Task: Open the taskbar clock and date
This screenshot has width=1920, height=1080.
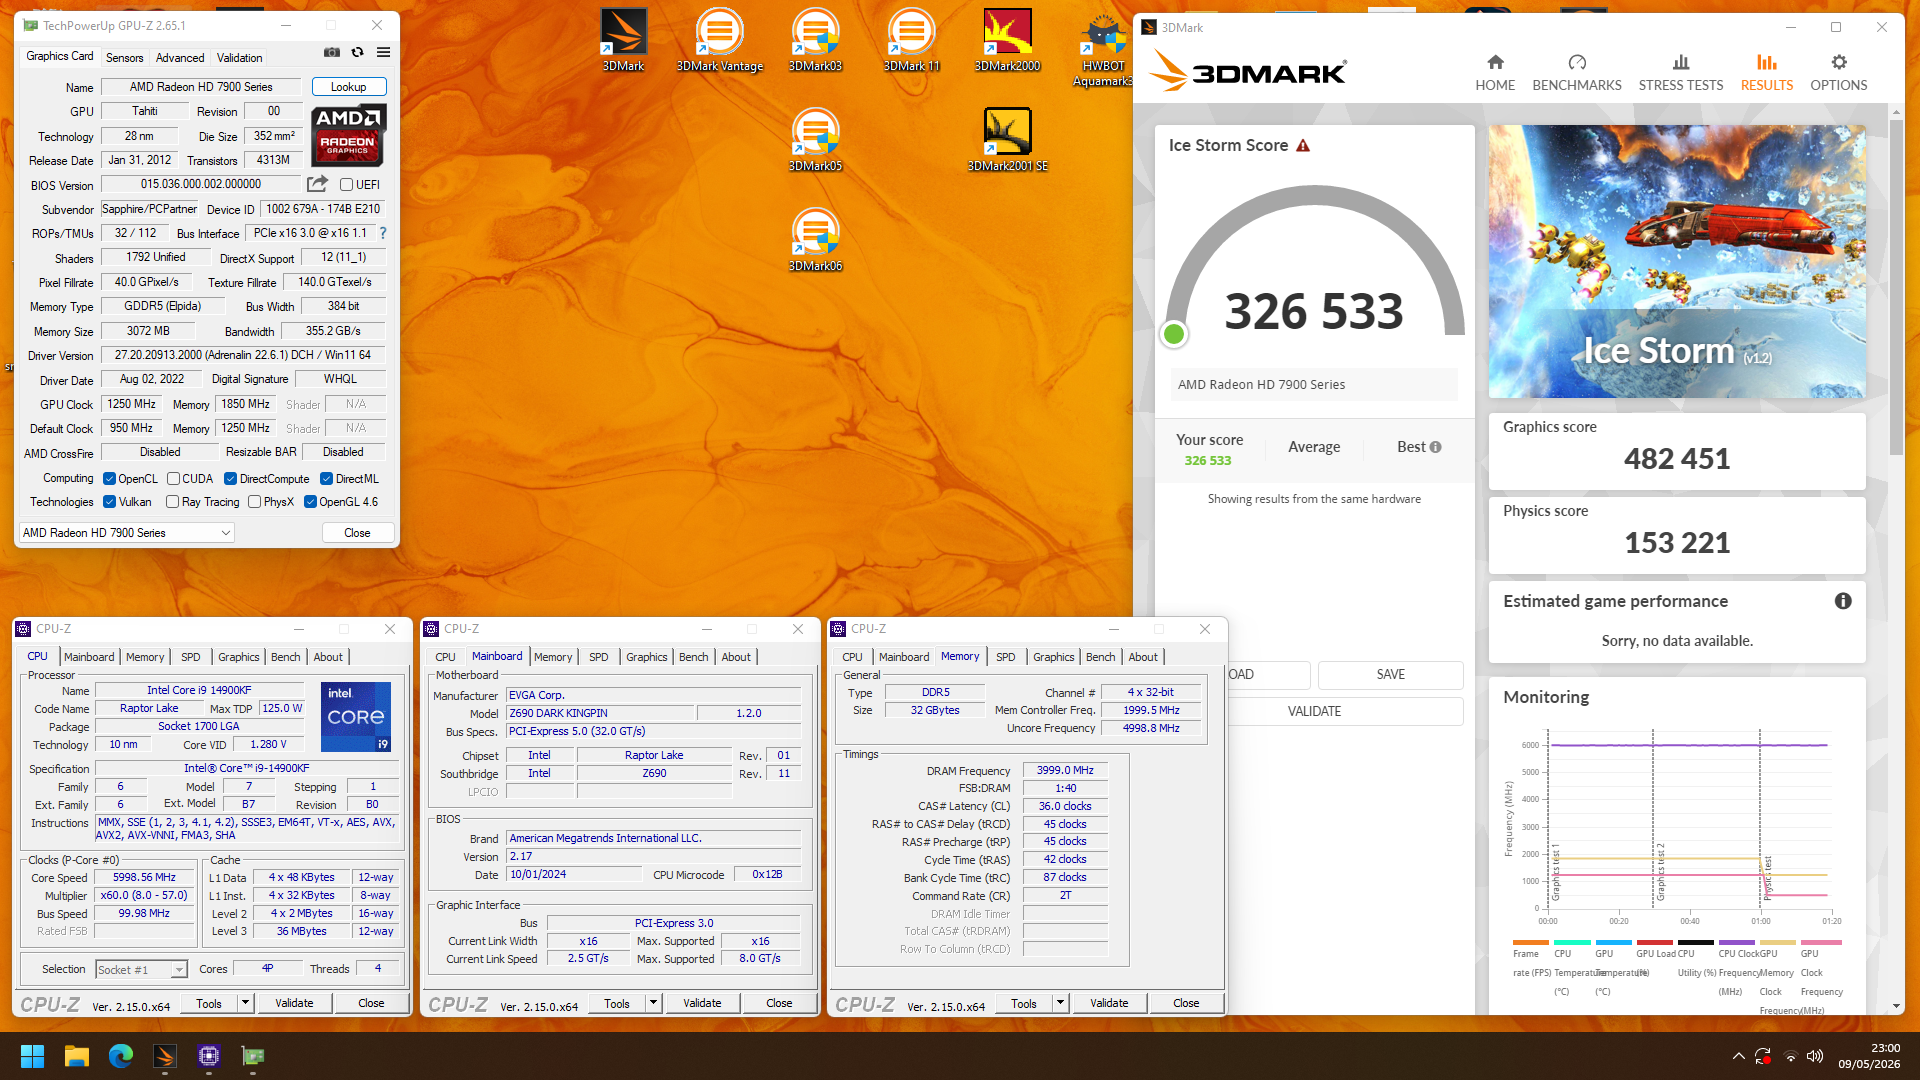Action: point(1869,1056)
